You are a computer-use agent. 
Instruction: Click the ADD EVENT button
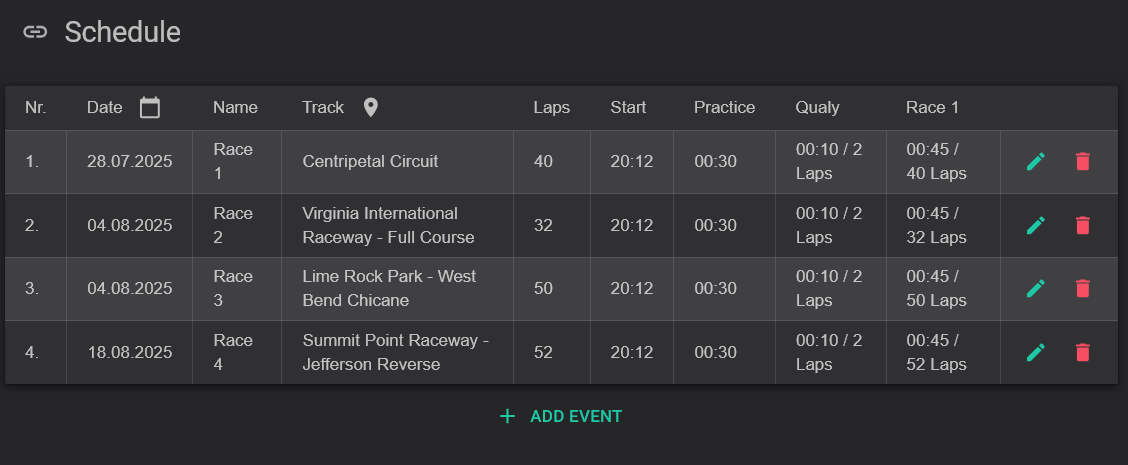pos(560,416)
